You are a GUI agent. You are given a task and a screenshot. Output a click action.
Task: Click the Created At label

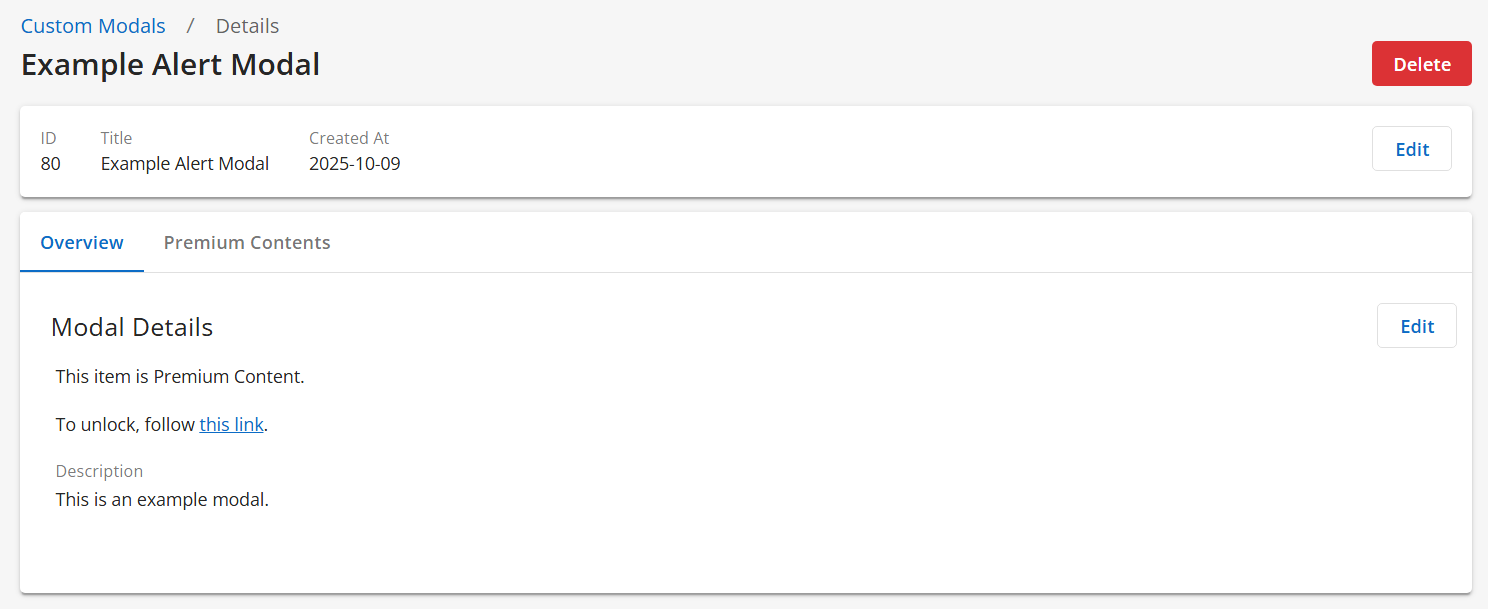[349, 138]
